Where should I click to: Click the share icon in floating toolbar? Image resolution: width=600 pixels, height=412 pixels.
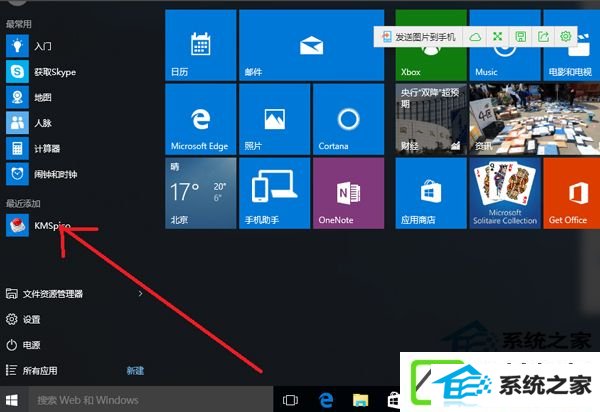point(543,36)
